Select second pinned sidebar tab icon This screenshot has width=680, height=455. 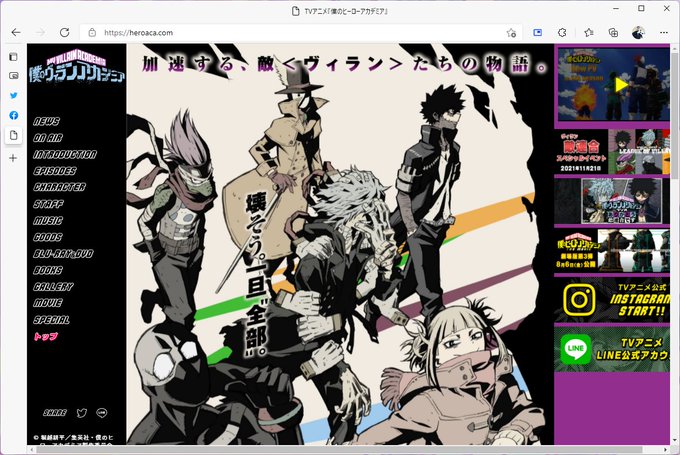[13, 76]
